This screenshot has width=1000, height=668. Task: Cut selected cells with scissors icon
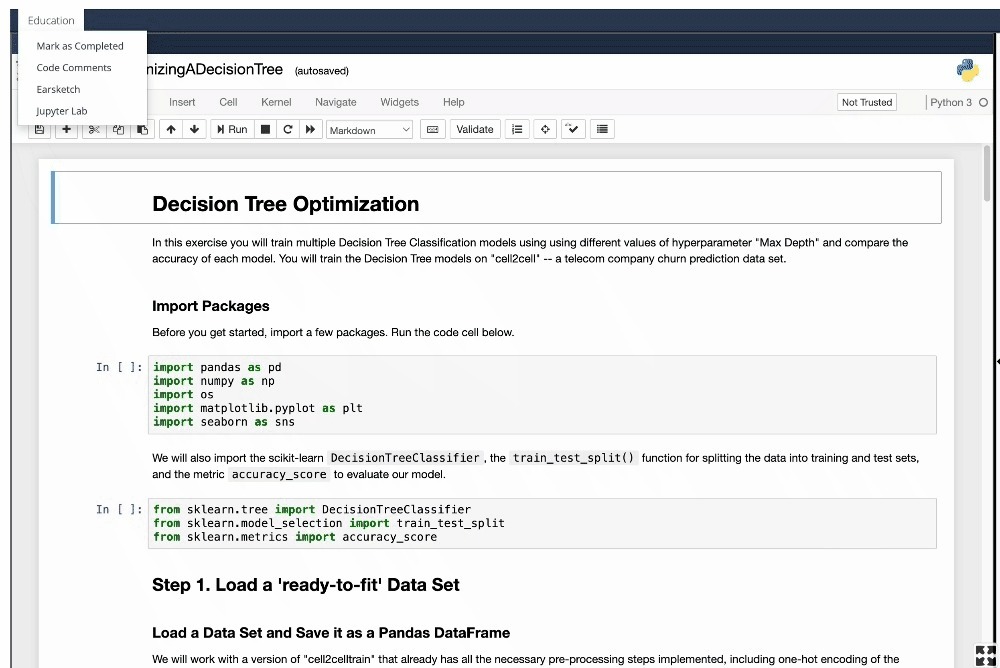(x=94, y=130)
